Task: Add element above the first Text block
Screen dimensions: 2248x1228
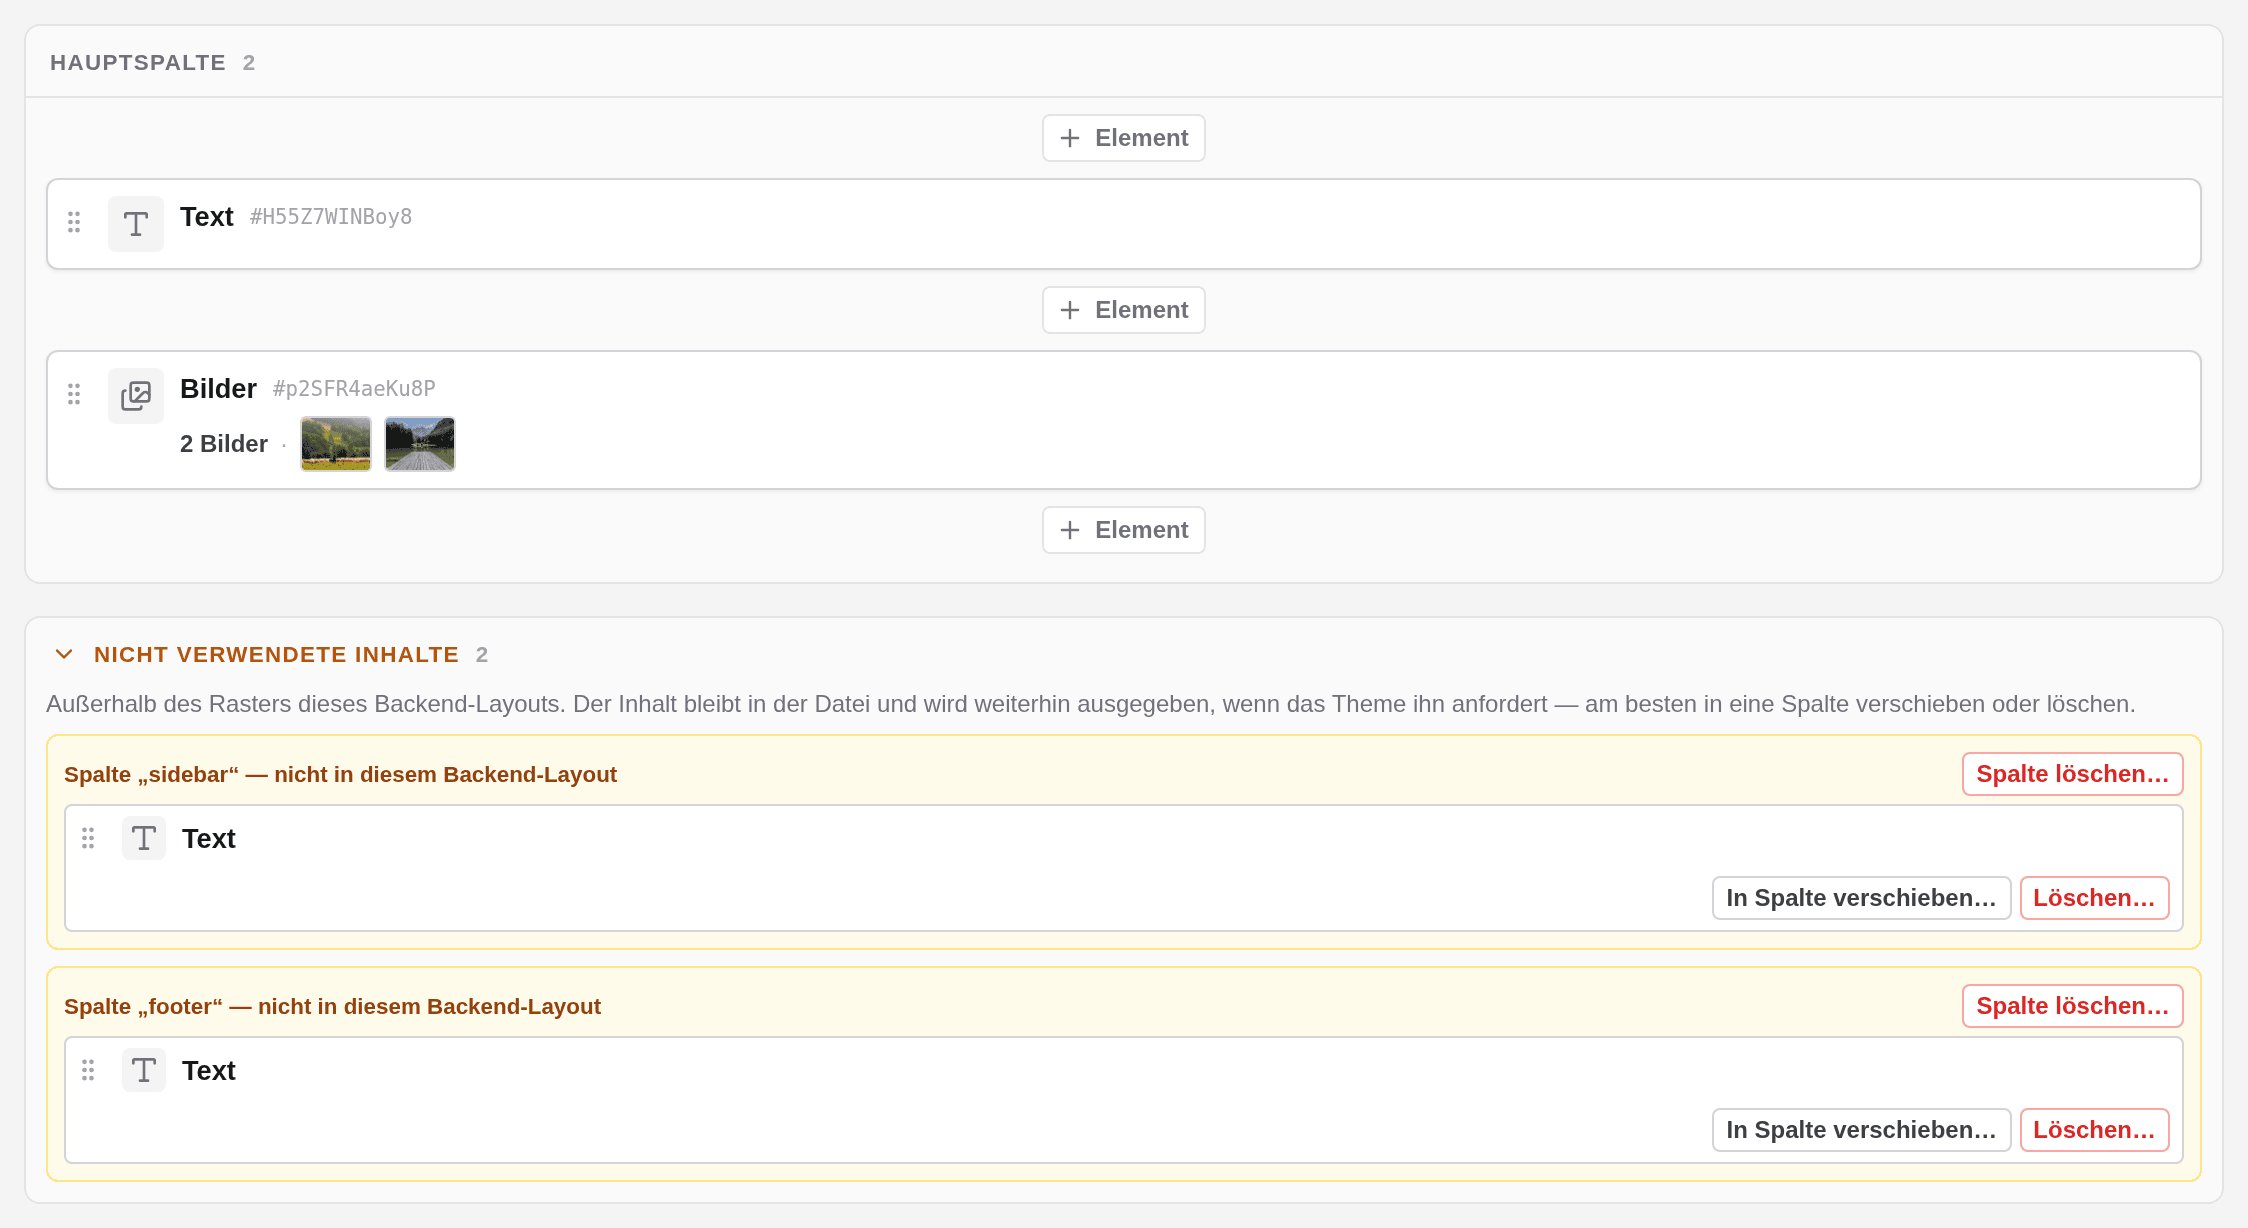Action: coord(1124,138)
